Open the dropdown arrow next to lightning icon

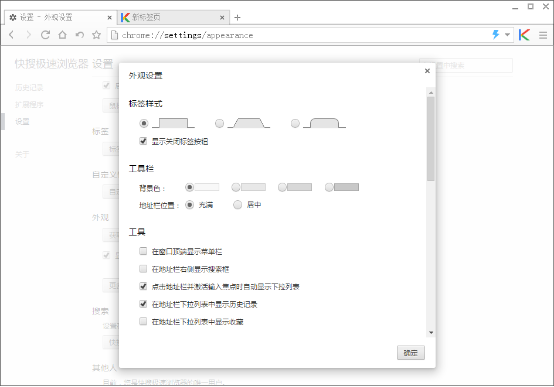click(x=507, y=35)
